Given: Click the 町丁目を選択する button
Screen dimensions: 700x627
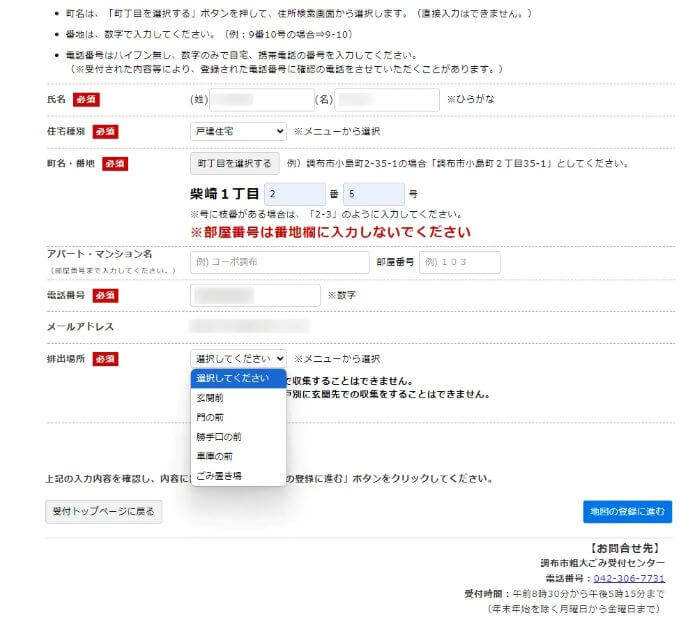Looking at the screenshot, I should [235, 163].
